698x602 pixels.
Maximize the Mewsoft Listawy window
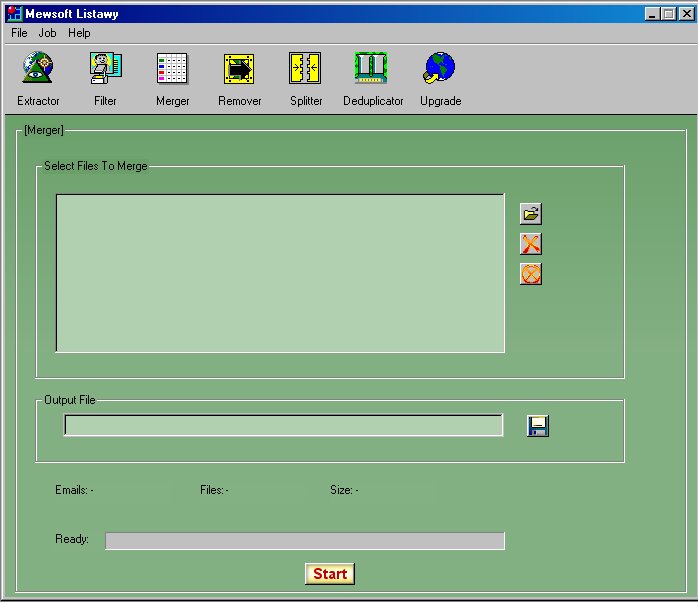(669, 14)
